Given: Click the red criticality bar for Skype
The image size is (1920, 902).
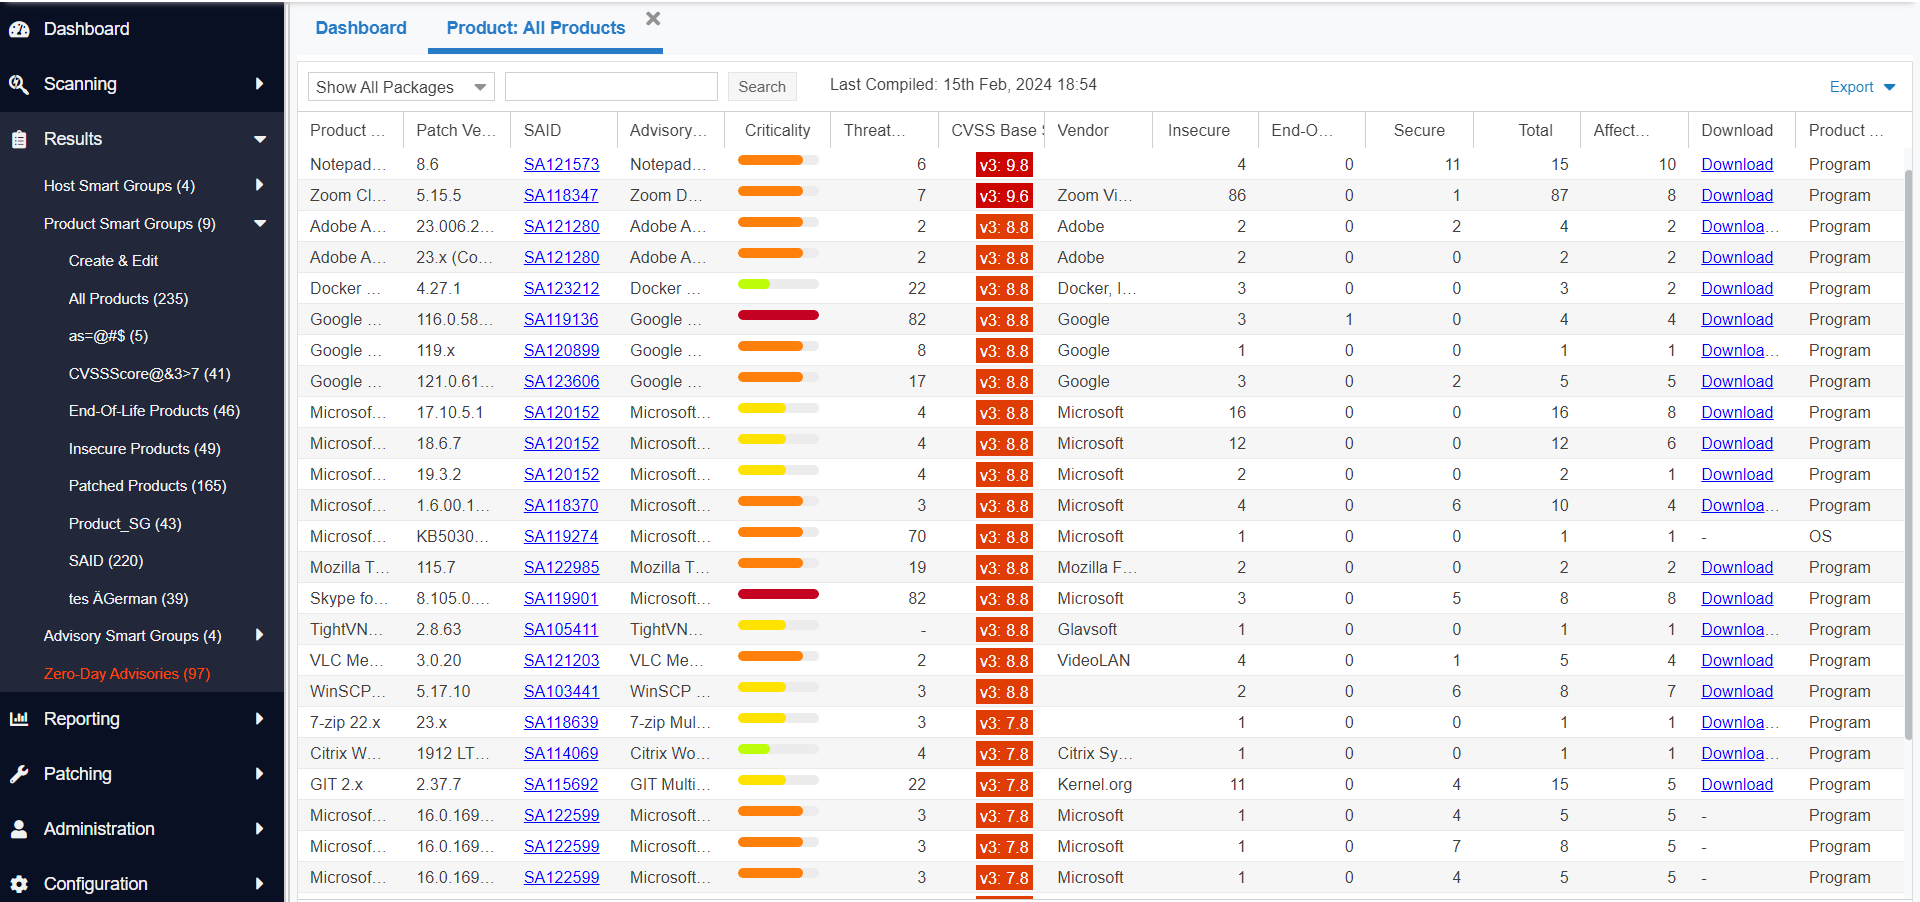Looking at the screenshot, I should [778, 594].
